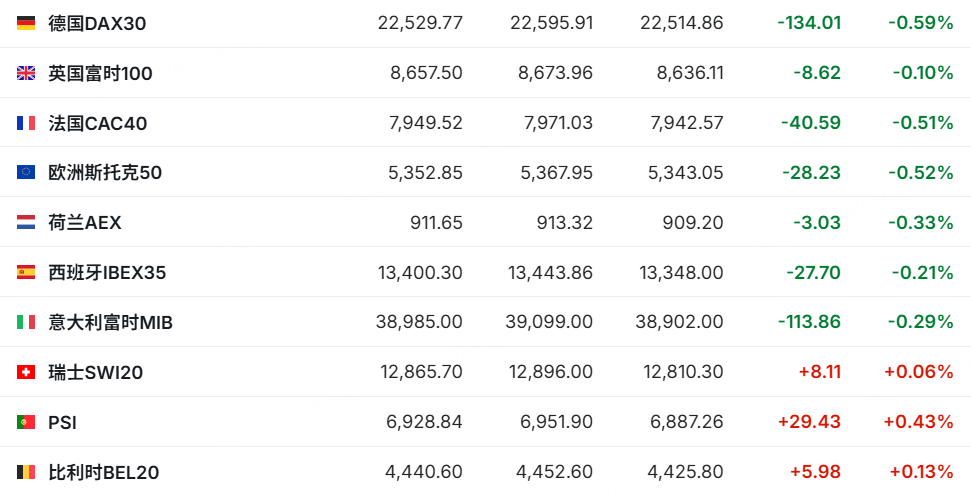This screenshot has width=971, height=493.
Task: Open the 荷兰AEX index link
Action: pyautogui.click(x=85, y=222)
